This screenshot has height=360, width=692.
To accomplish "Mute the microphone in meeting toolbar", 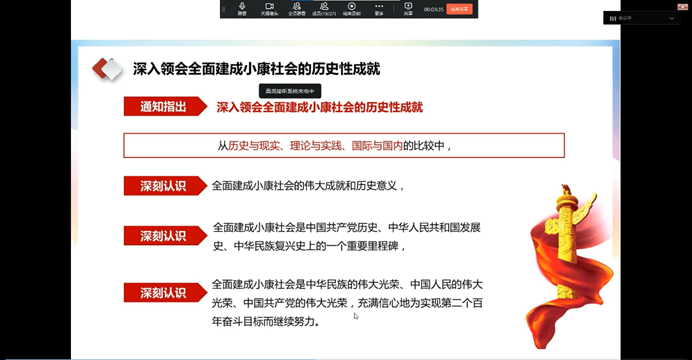I will coord(242,9).
